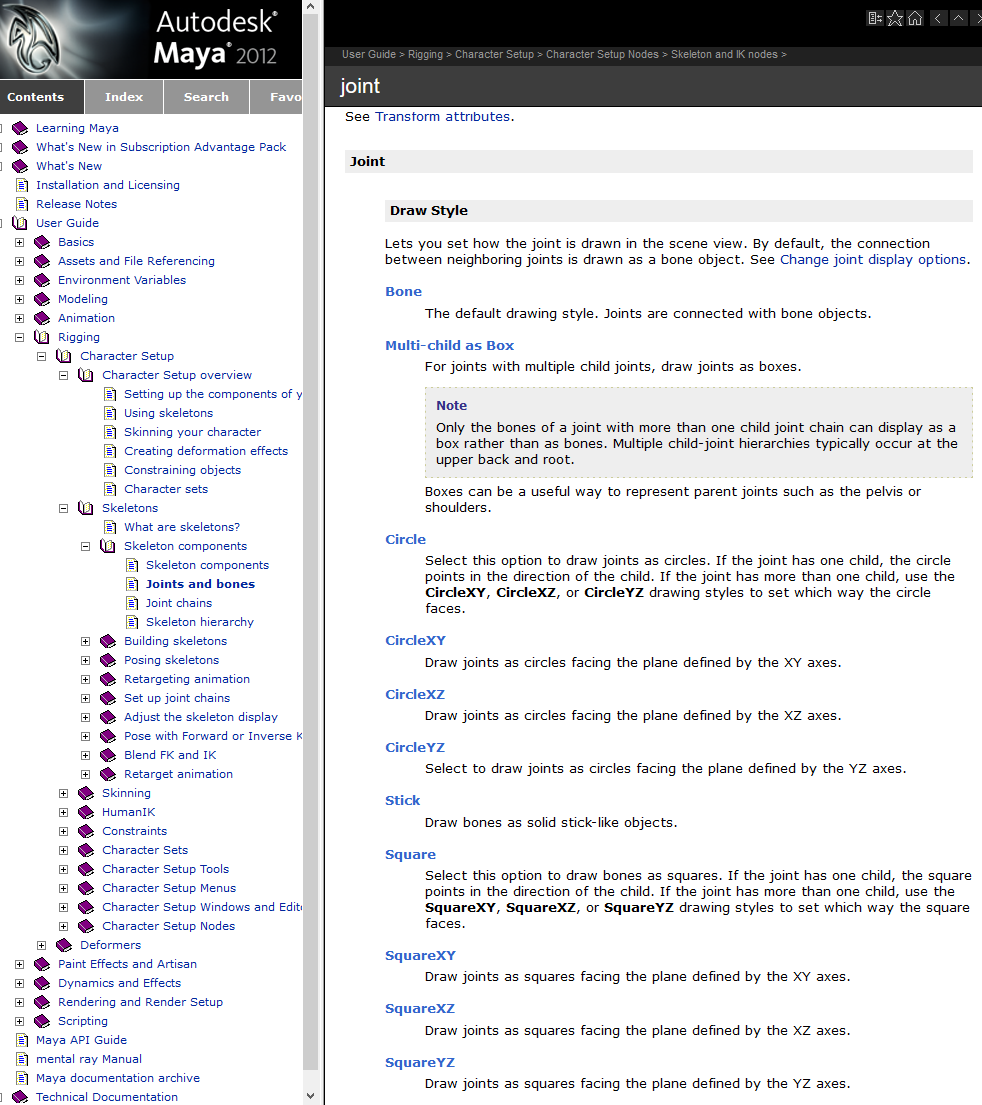982x1105 pixels.
Task: Go to previous page with left arrow
Action: click(x=938, y=18)
